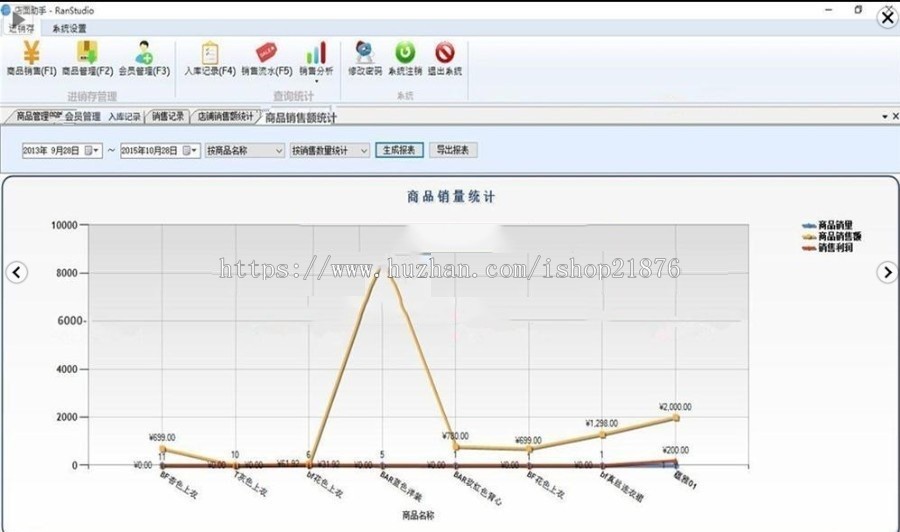The image size is (900, 532).
Task: Go to next image with right arrow
Action: 887,272
